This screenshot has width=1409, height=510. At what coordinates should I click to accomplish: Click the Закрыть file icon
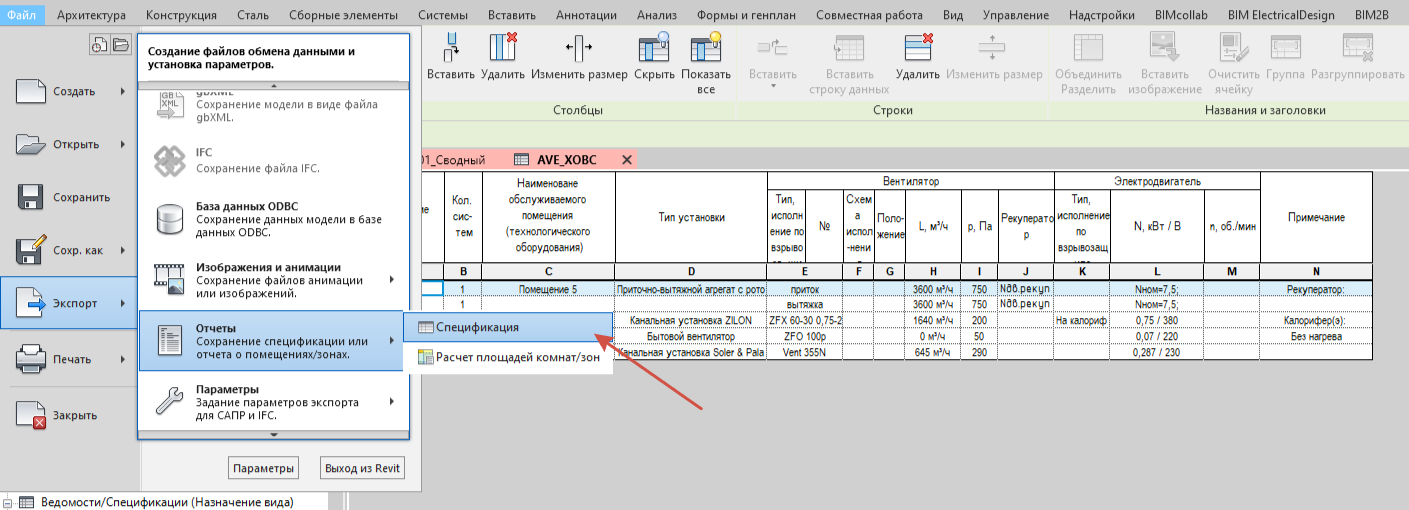point(31,415)
